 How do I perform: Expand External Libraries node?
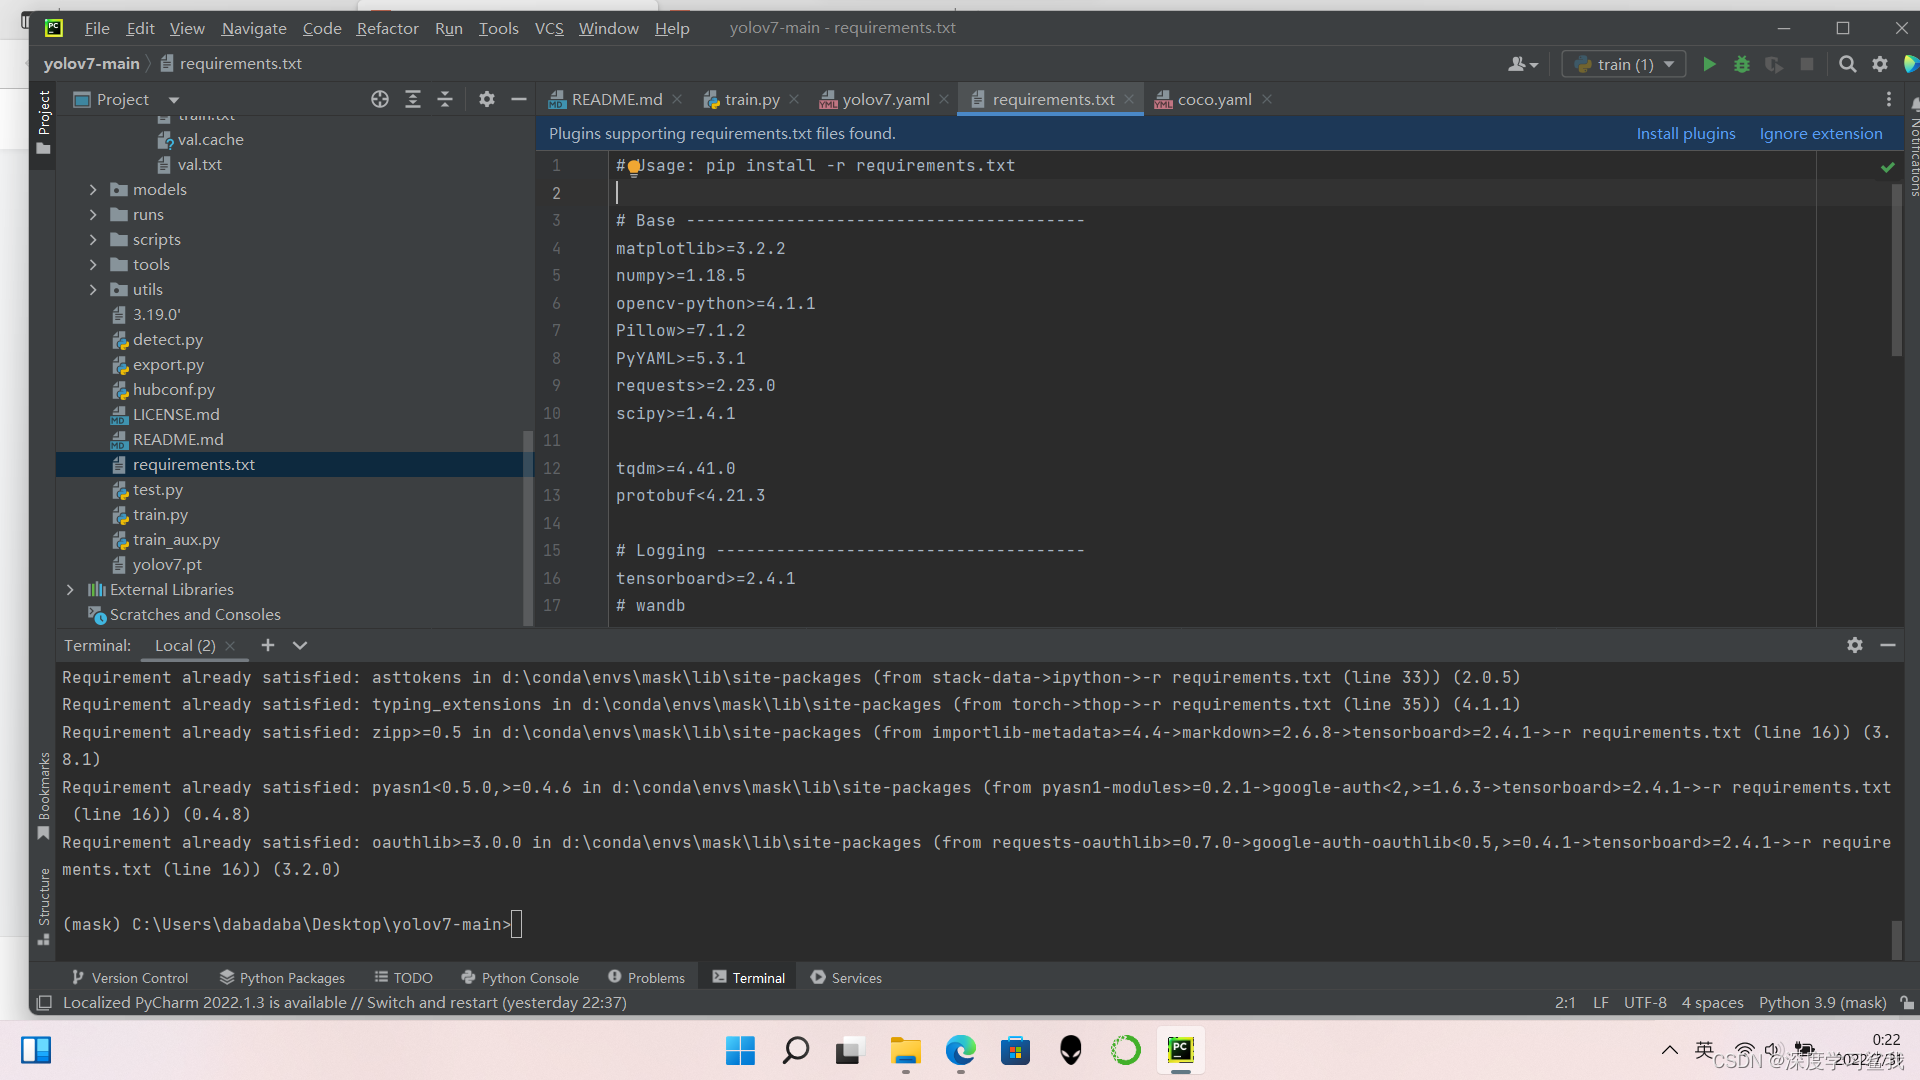(70, 590)
